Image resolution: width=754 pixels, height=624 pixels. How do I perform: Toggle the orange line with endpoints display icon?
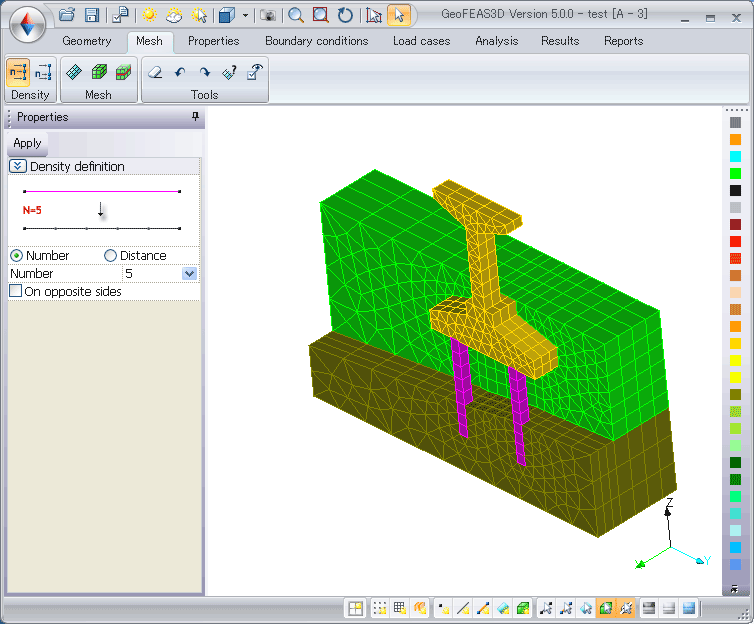coord(483,609)
